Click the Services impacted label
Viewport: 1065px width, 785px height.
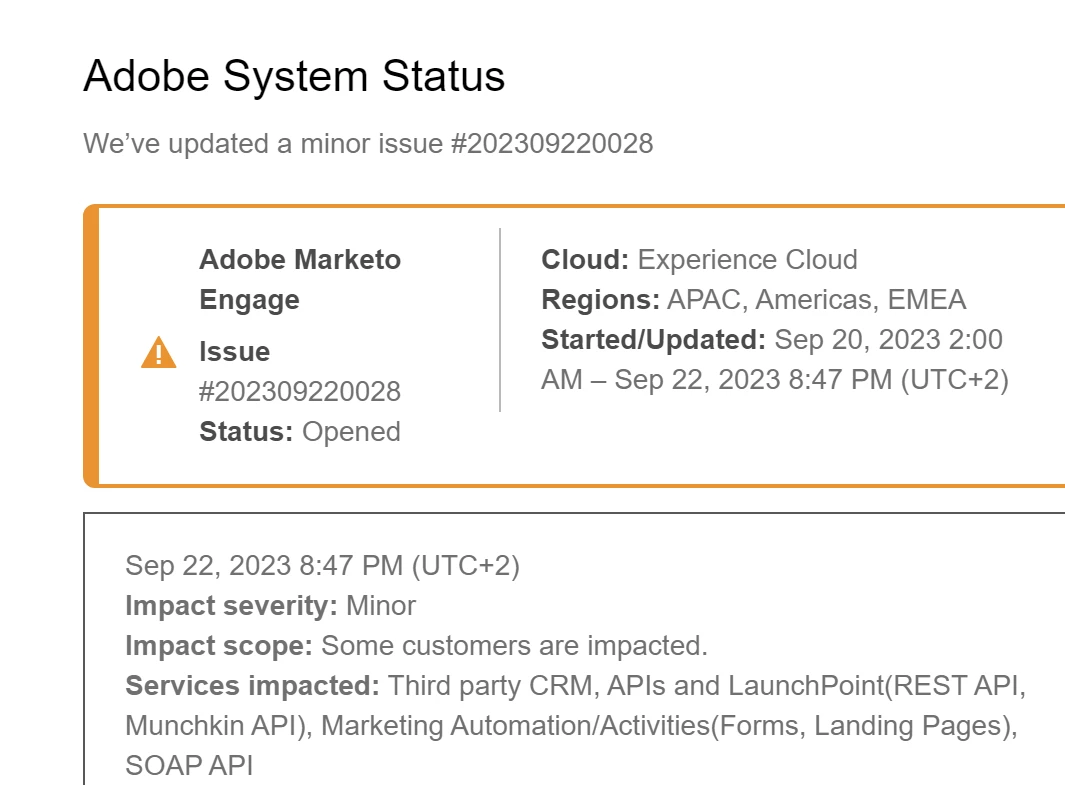pos(252,686)
